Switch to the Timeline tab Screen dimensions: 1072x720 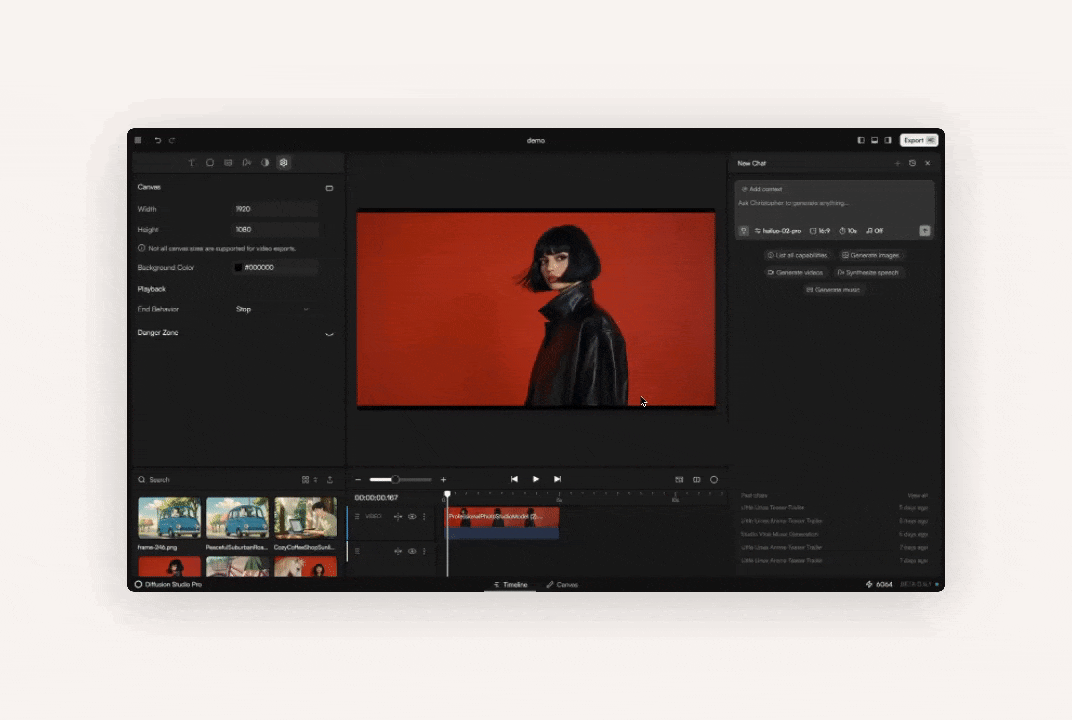[511, 585]
